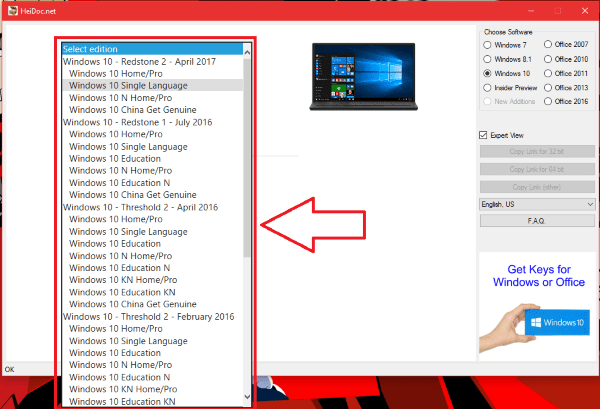
Task: Choose N Home/Pro under Redstone 1 July 2016
Action: [x=152, y=171]
